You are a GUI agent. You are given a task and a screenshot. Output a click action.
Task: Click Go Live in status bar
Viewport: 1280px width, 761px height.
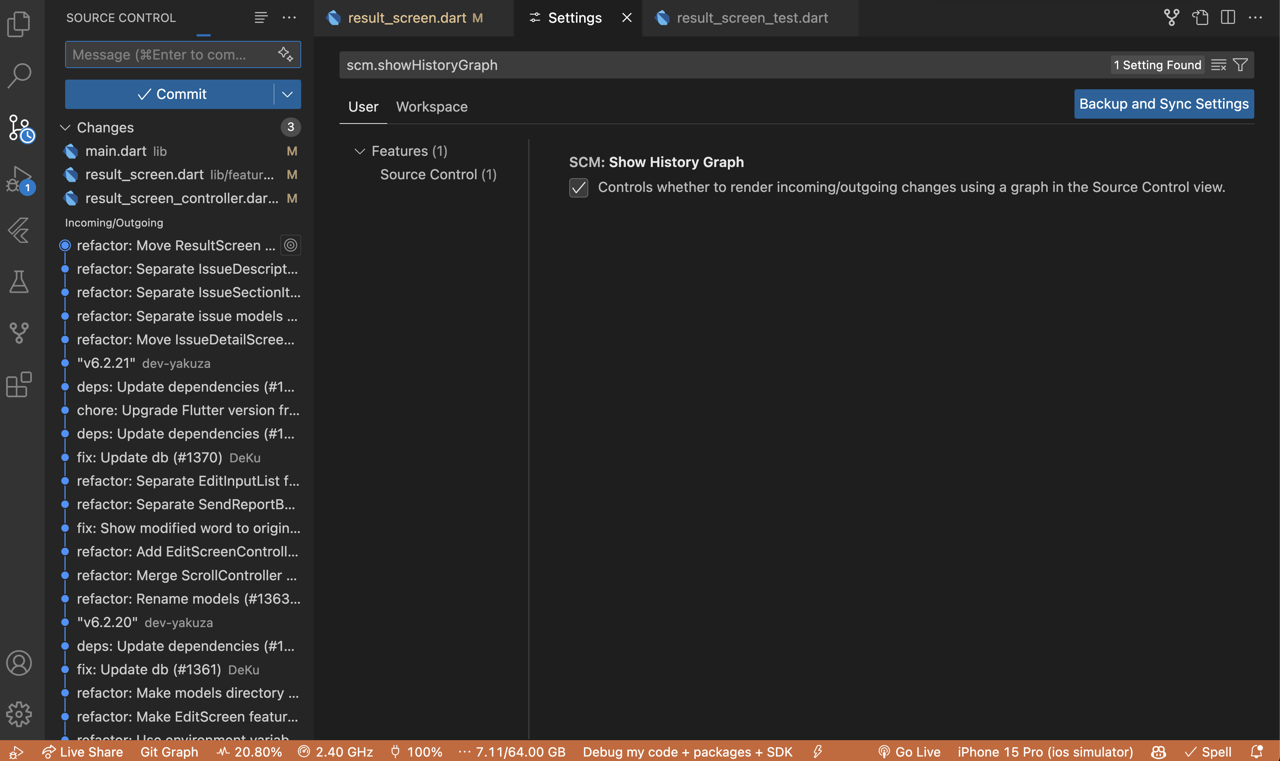click(x=908, y=752)
